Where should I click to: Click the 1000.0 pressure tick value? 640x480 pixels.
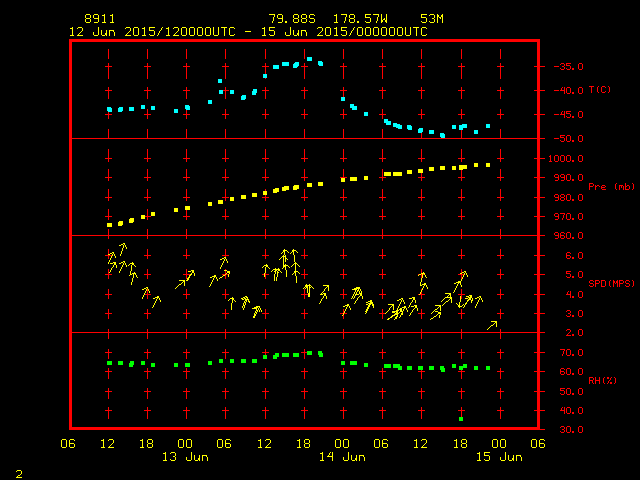563,159
